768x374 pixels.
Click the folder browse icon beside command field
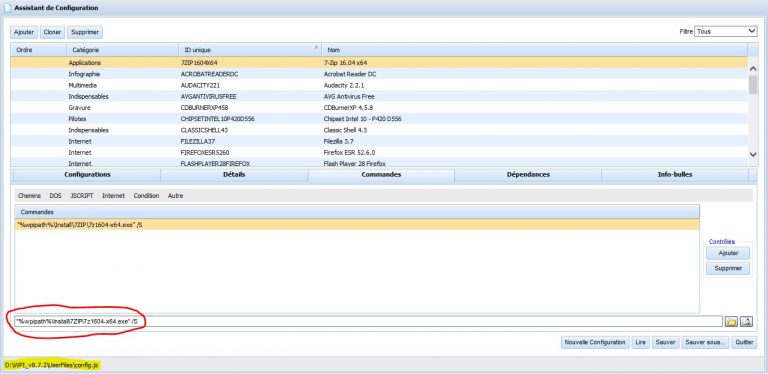click(731, 322)
